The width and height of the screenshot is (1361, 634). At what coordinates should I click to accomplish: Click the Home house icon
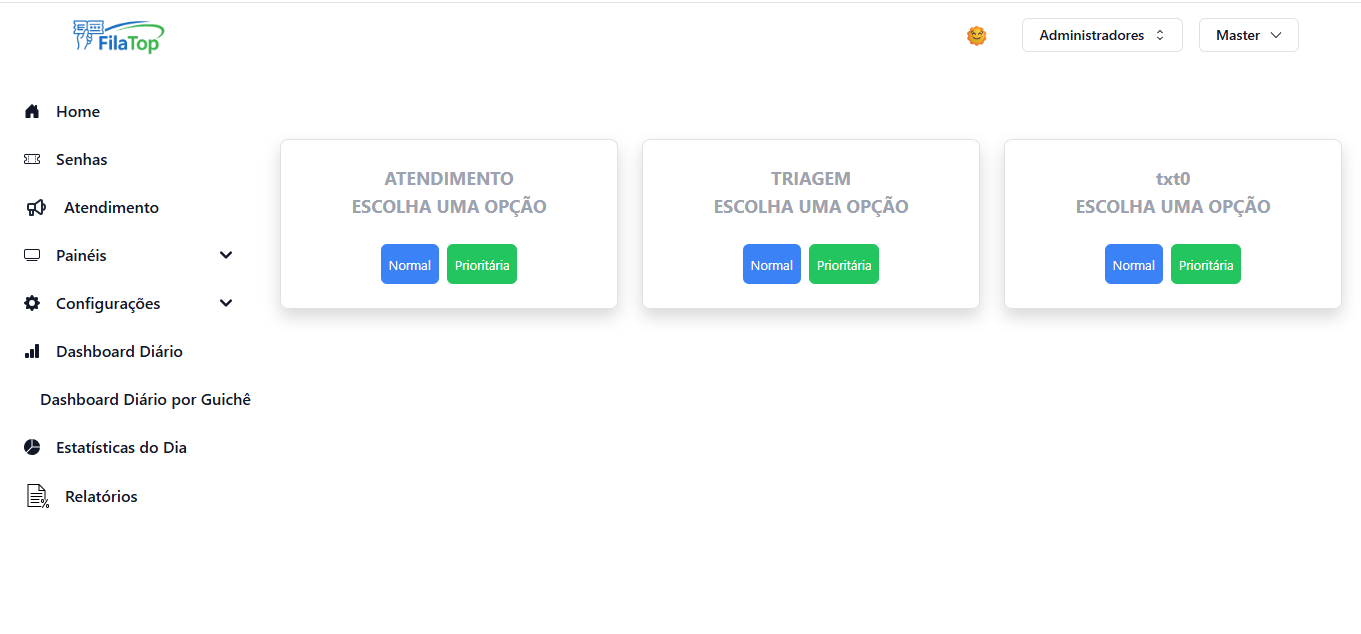point(32,112)
